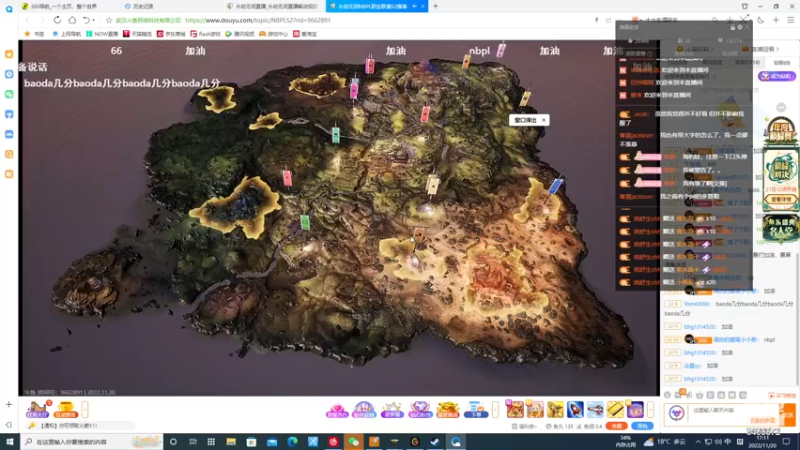Open the NOW直播 bookmark
This screenshot has width=800, height=450.
coord(102,34)
